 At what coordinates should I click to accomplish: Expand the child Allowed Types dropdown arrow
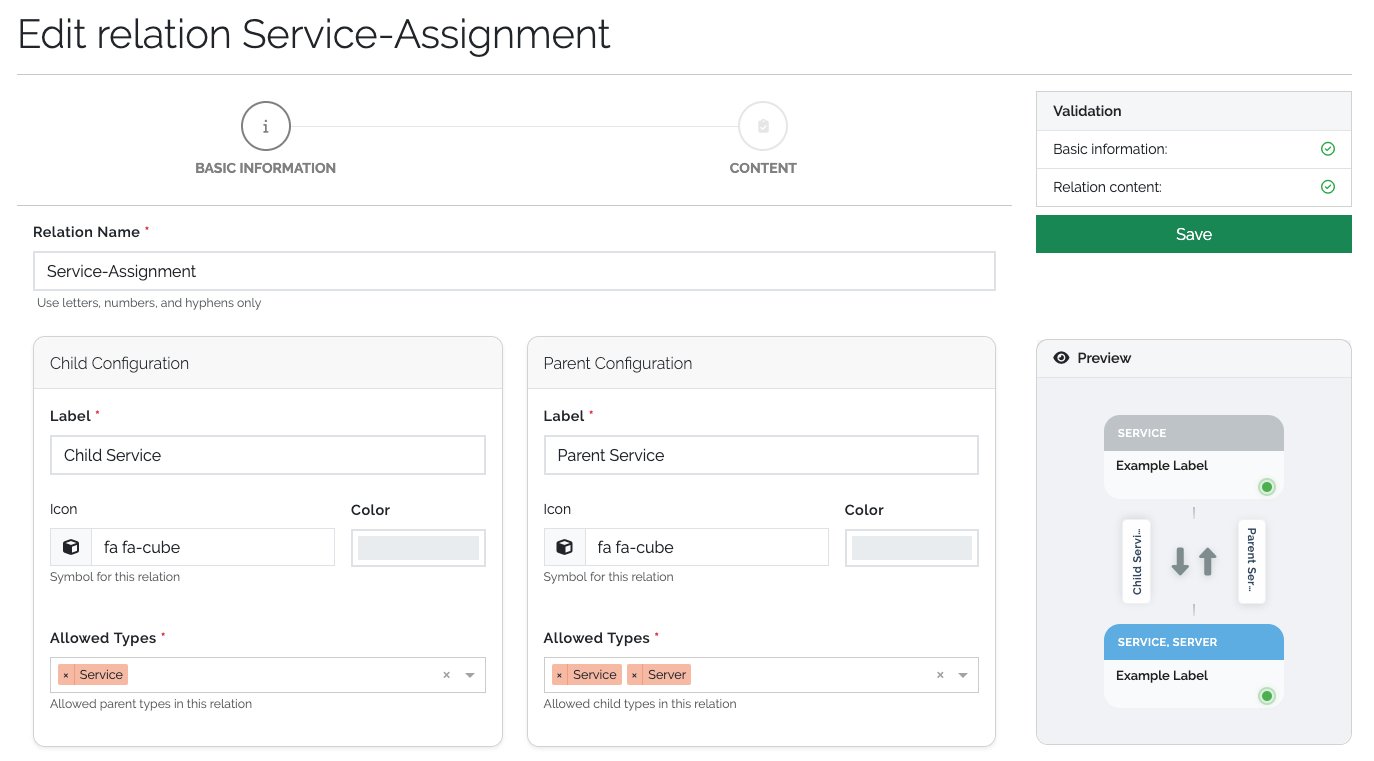[470, 675]
